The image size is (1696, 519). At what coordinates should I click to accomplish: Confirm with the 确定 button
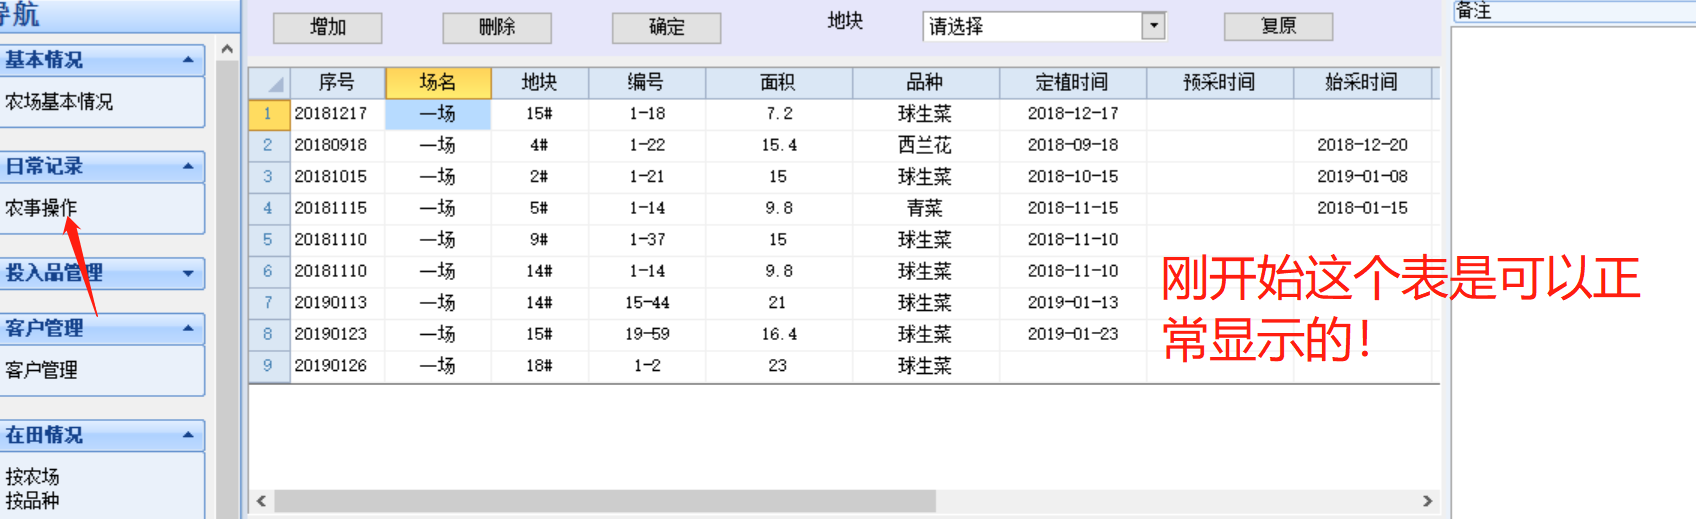[x=666, y=27]
